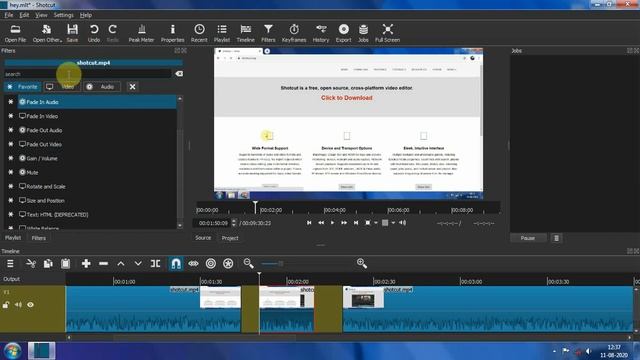Close the filter chooser list
This screenshot has height=360, width=640.
(132, 87)
